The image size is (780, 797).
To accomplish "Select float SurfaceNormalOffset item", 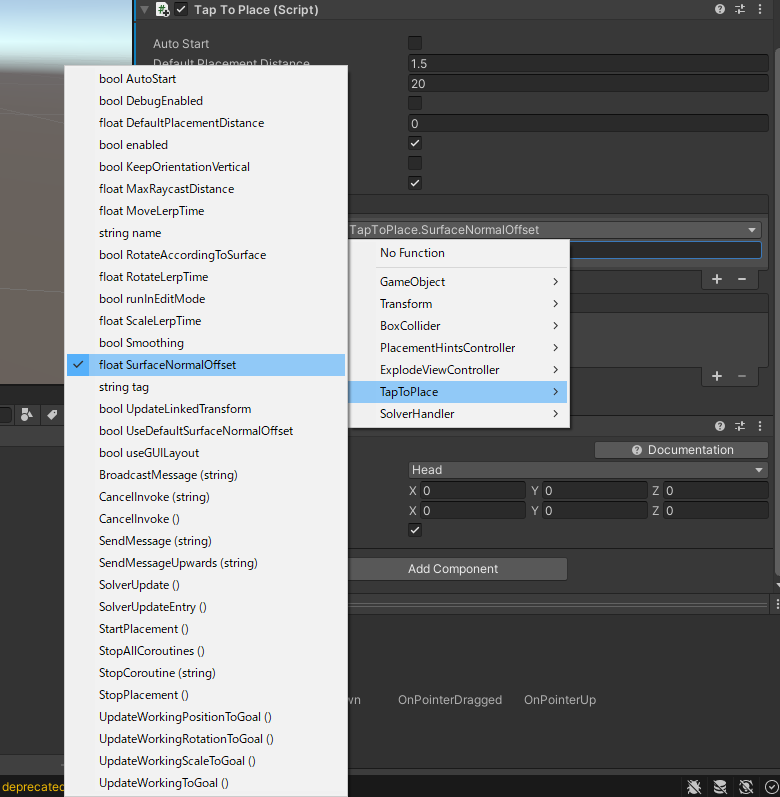I will (206, 365).
